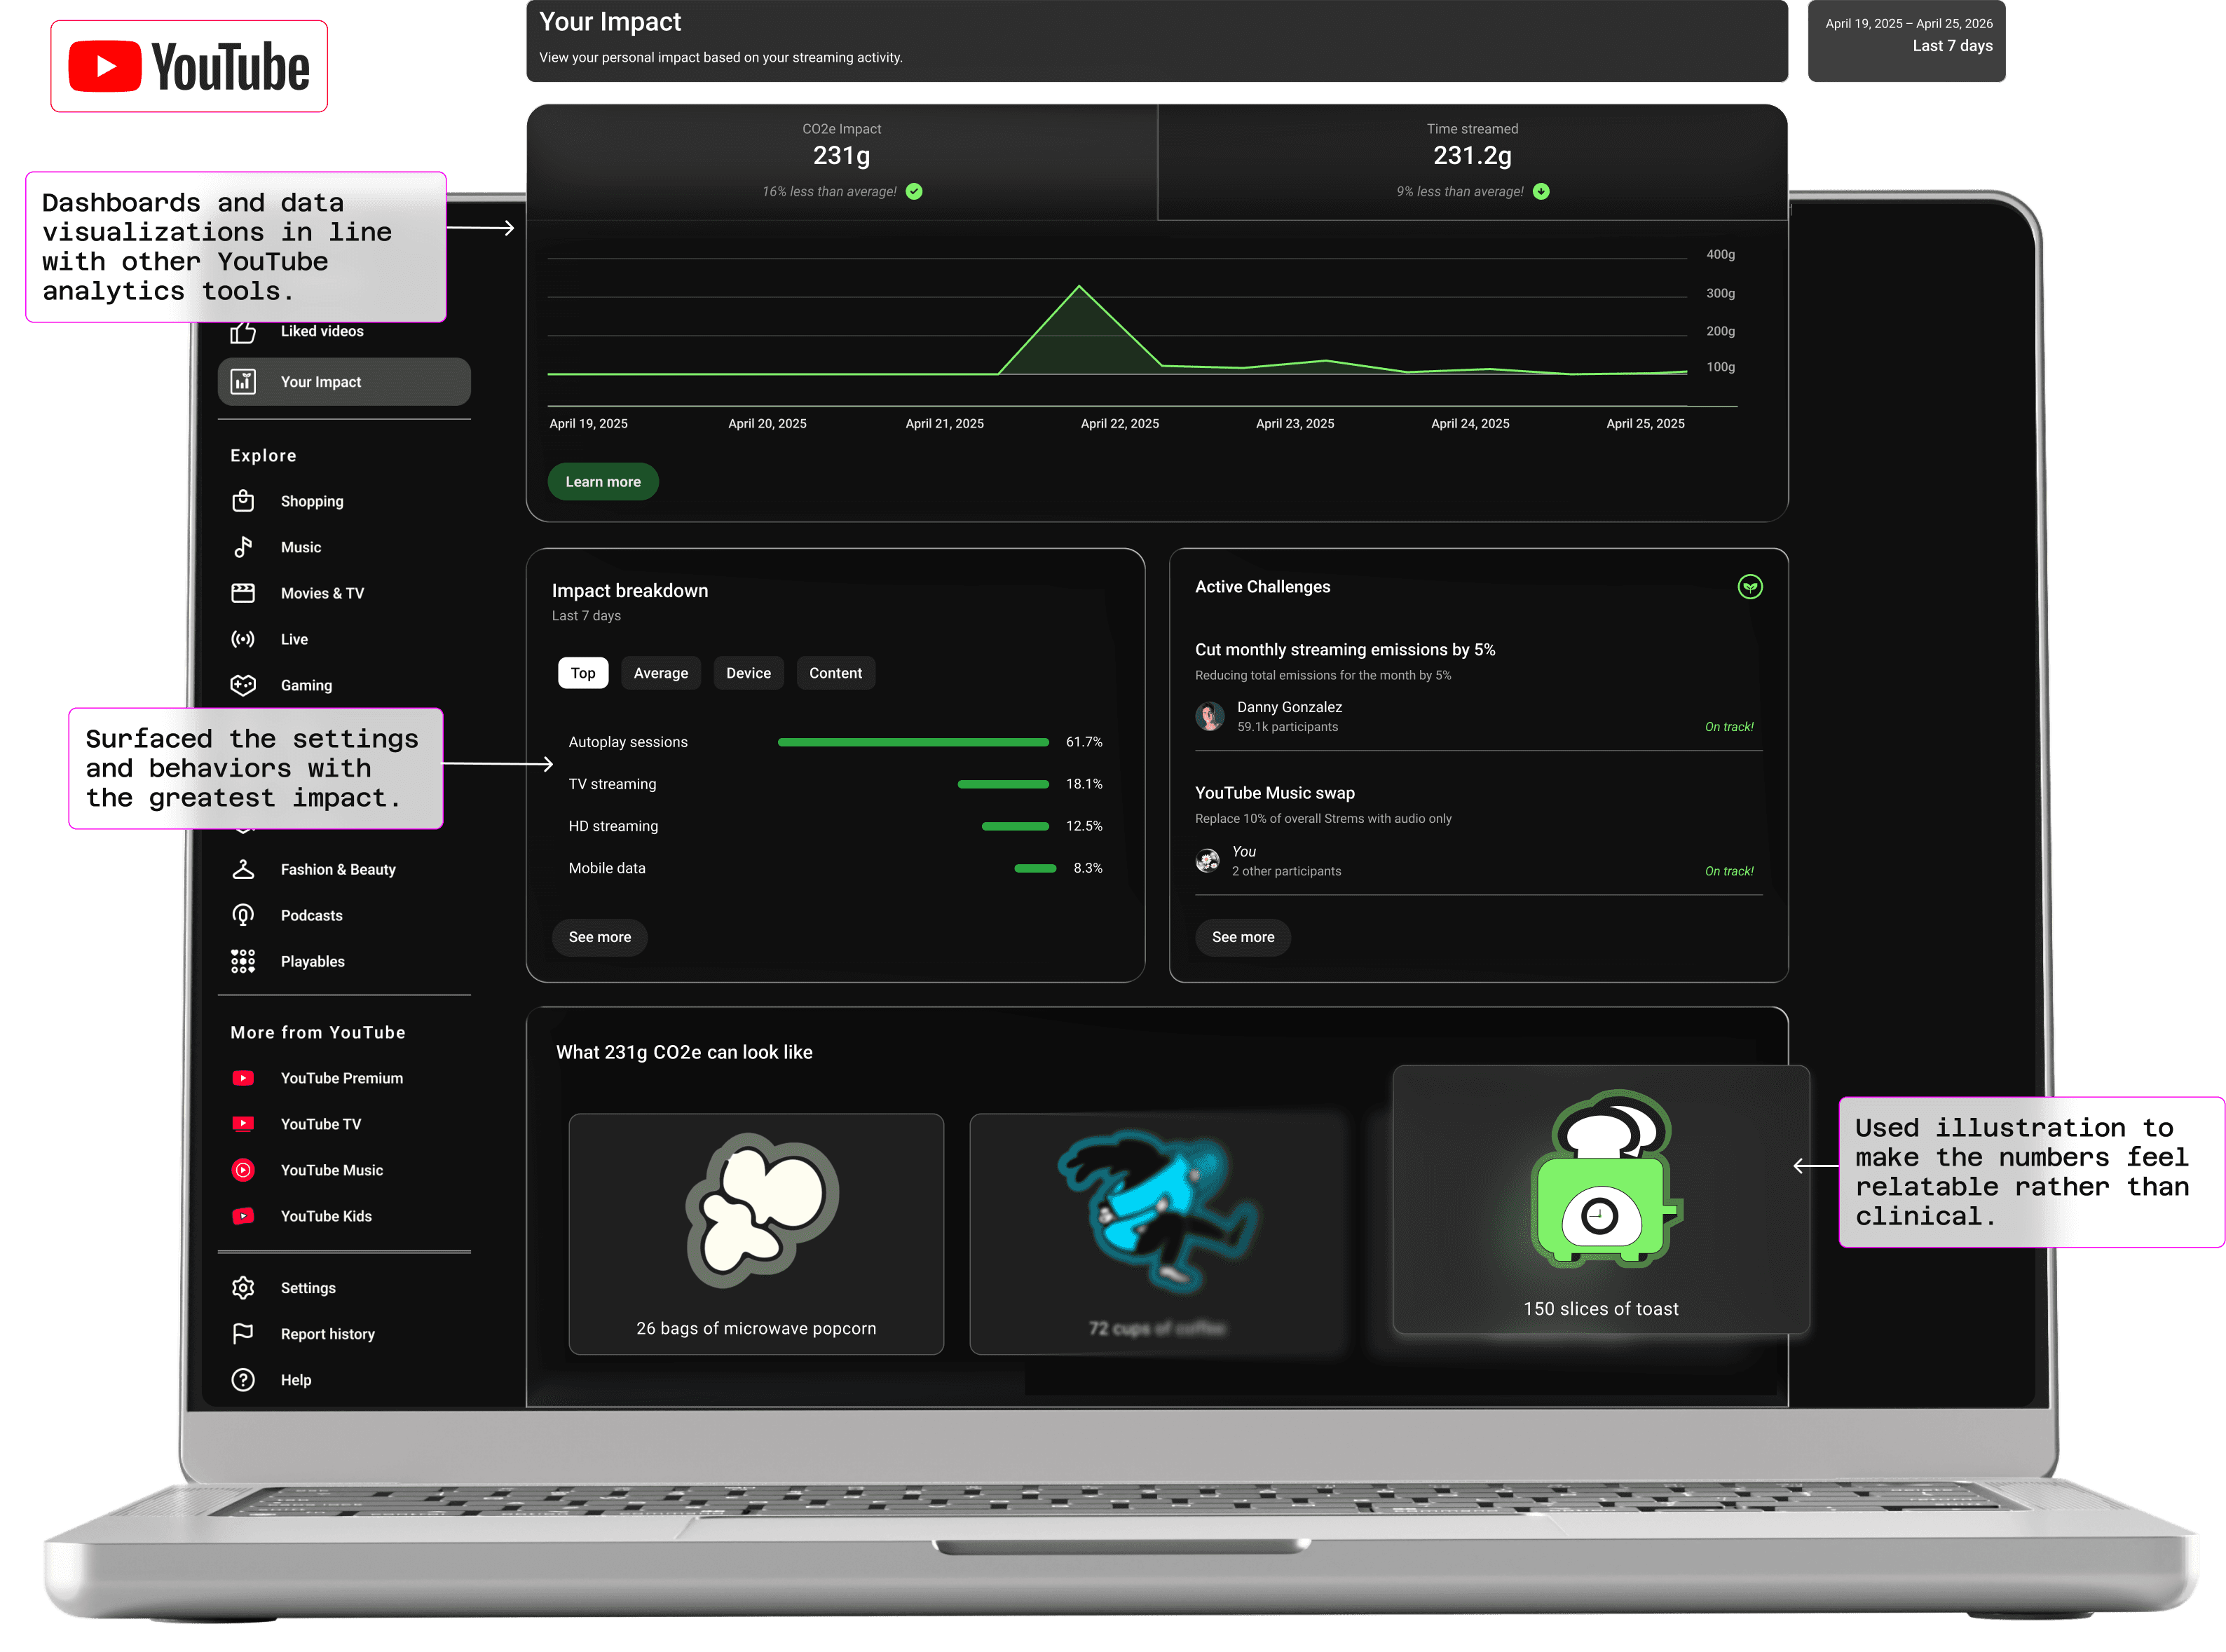The image size is (2226, 1652).
Task: Click the Podcasts icon in sidebar
Action: click(x=243, y=915)
